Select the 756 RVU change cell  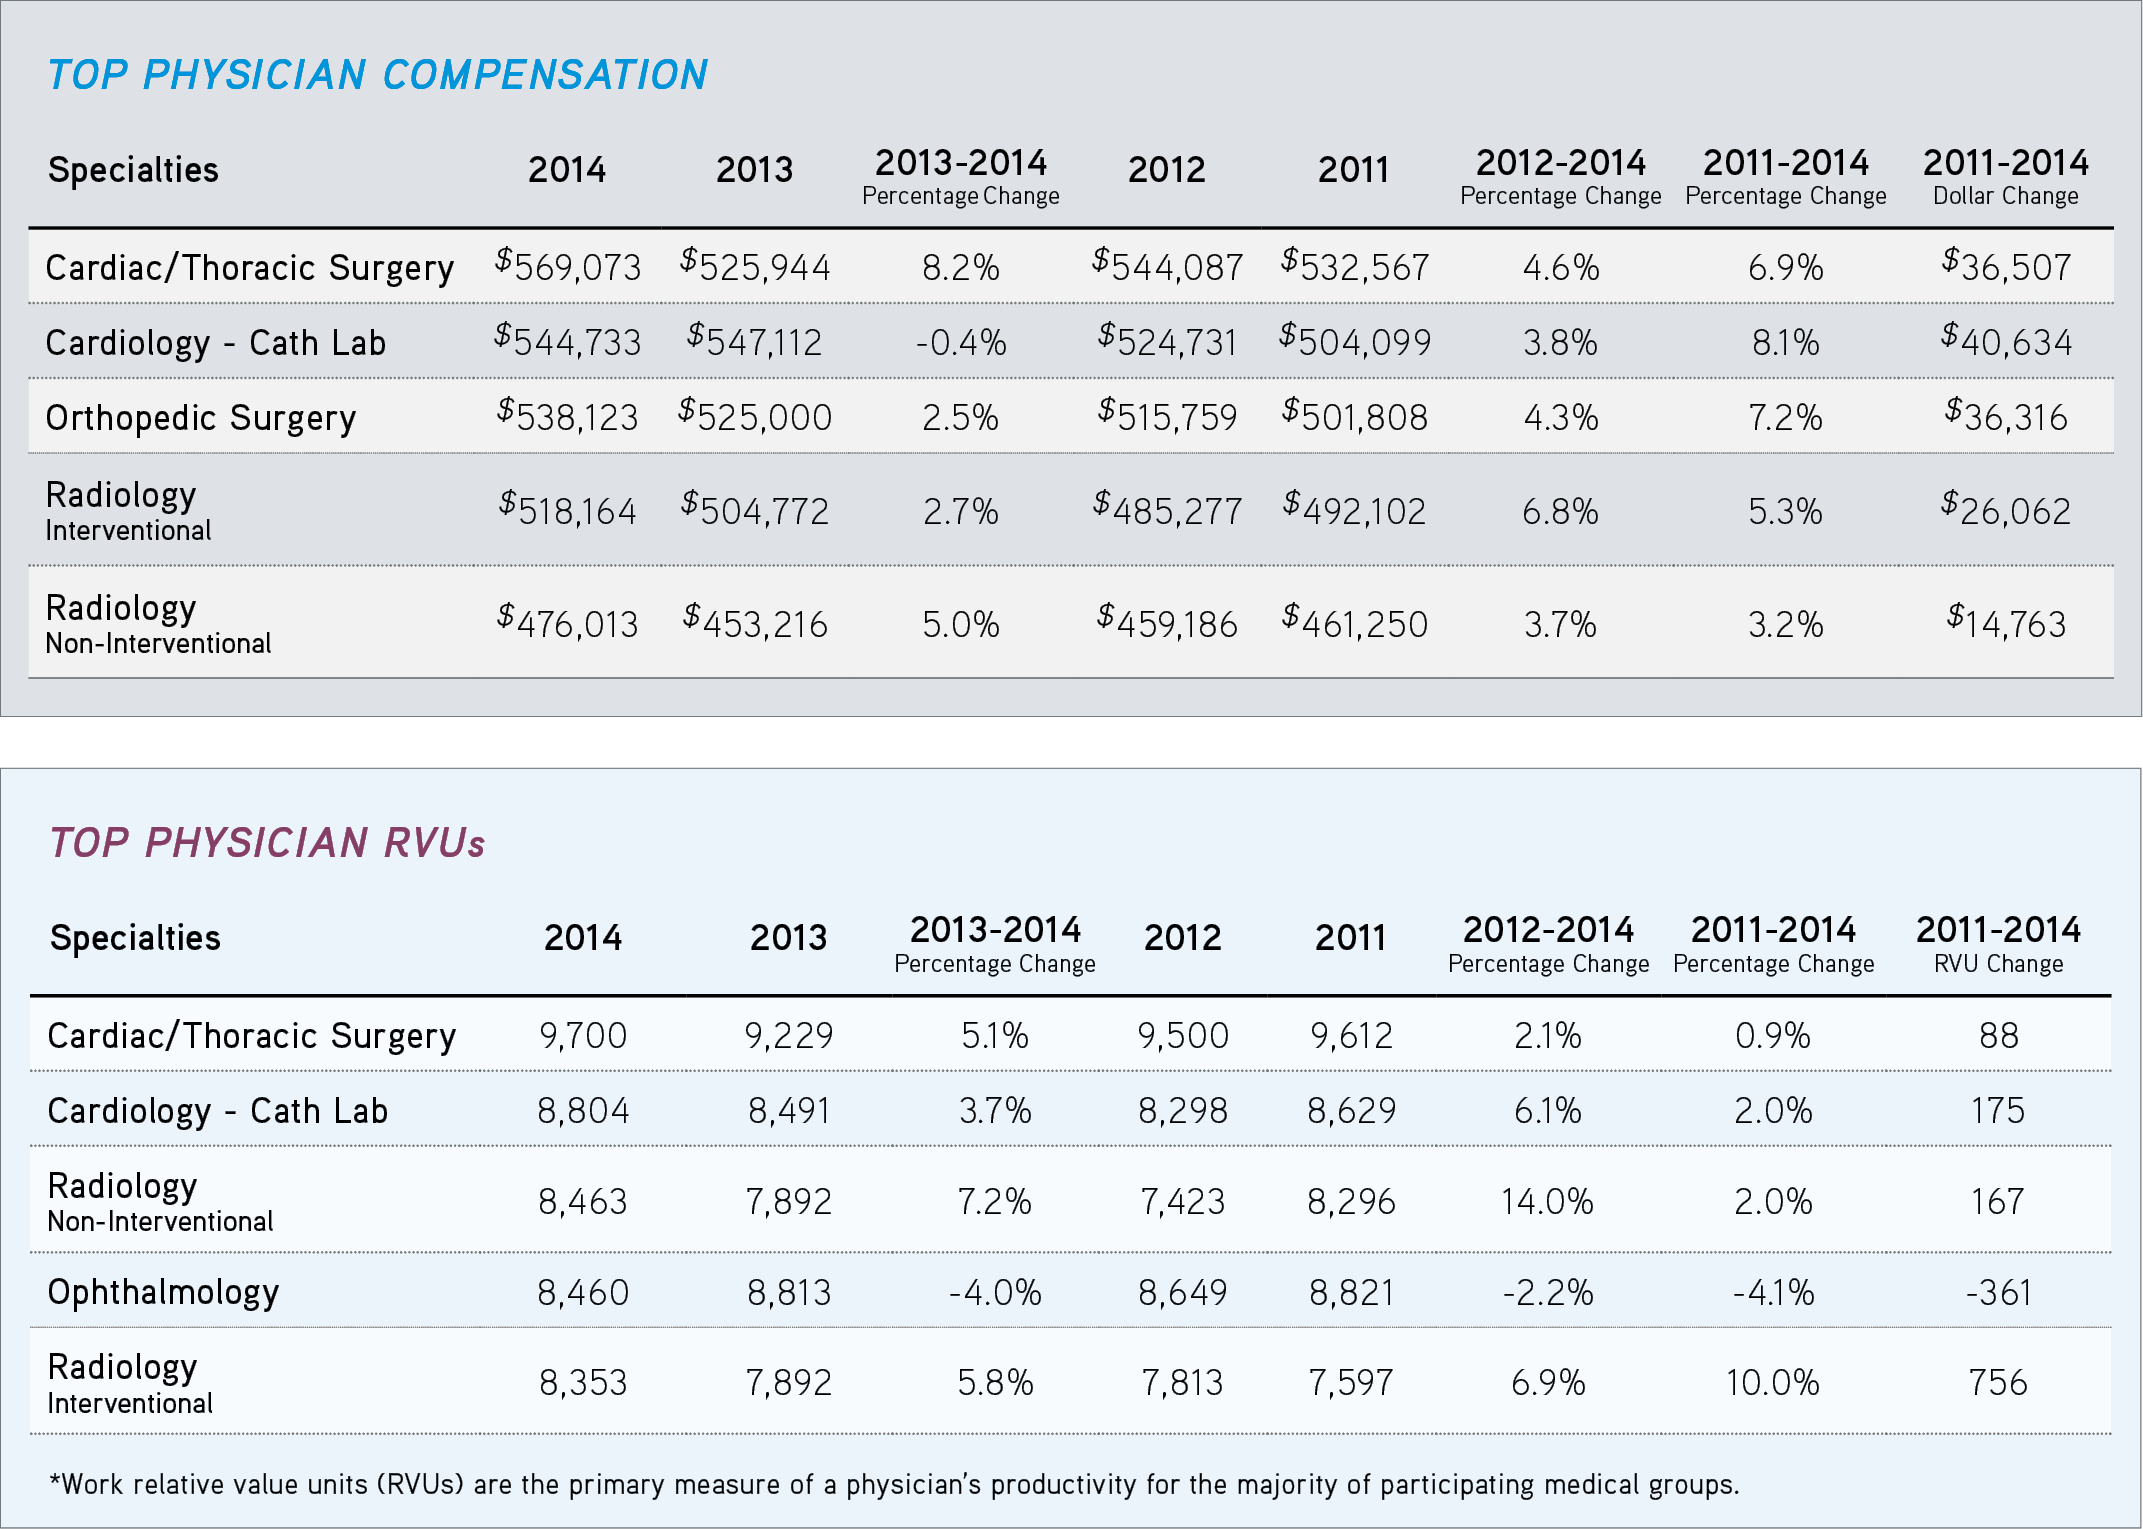(x=1997, y=1382)
